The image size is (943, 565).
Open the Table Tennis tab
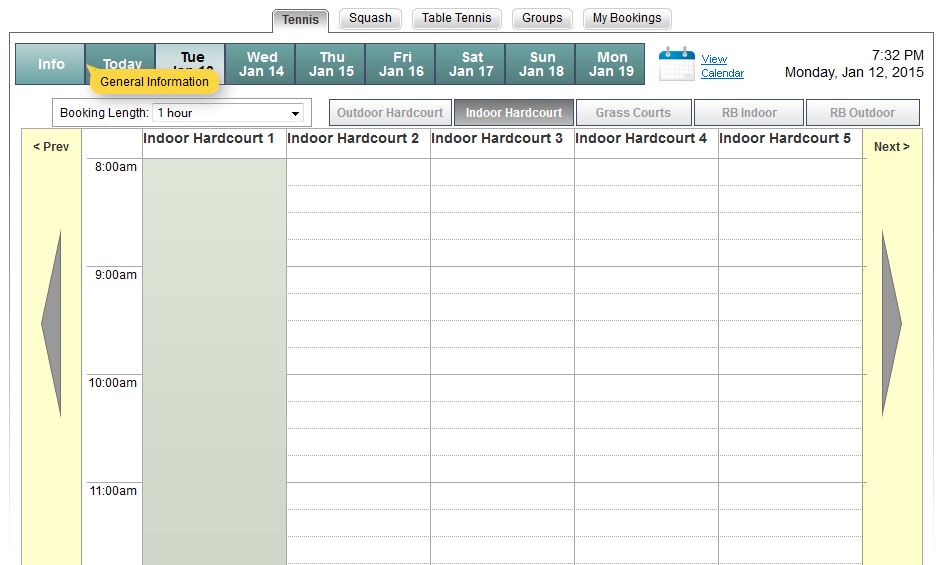456,18
